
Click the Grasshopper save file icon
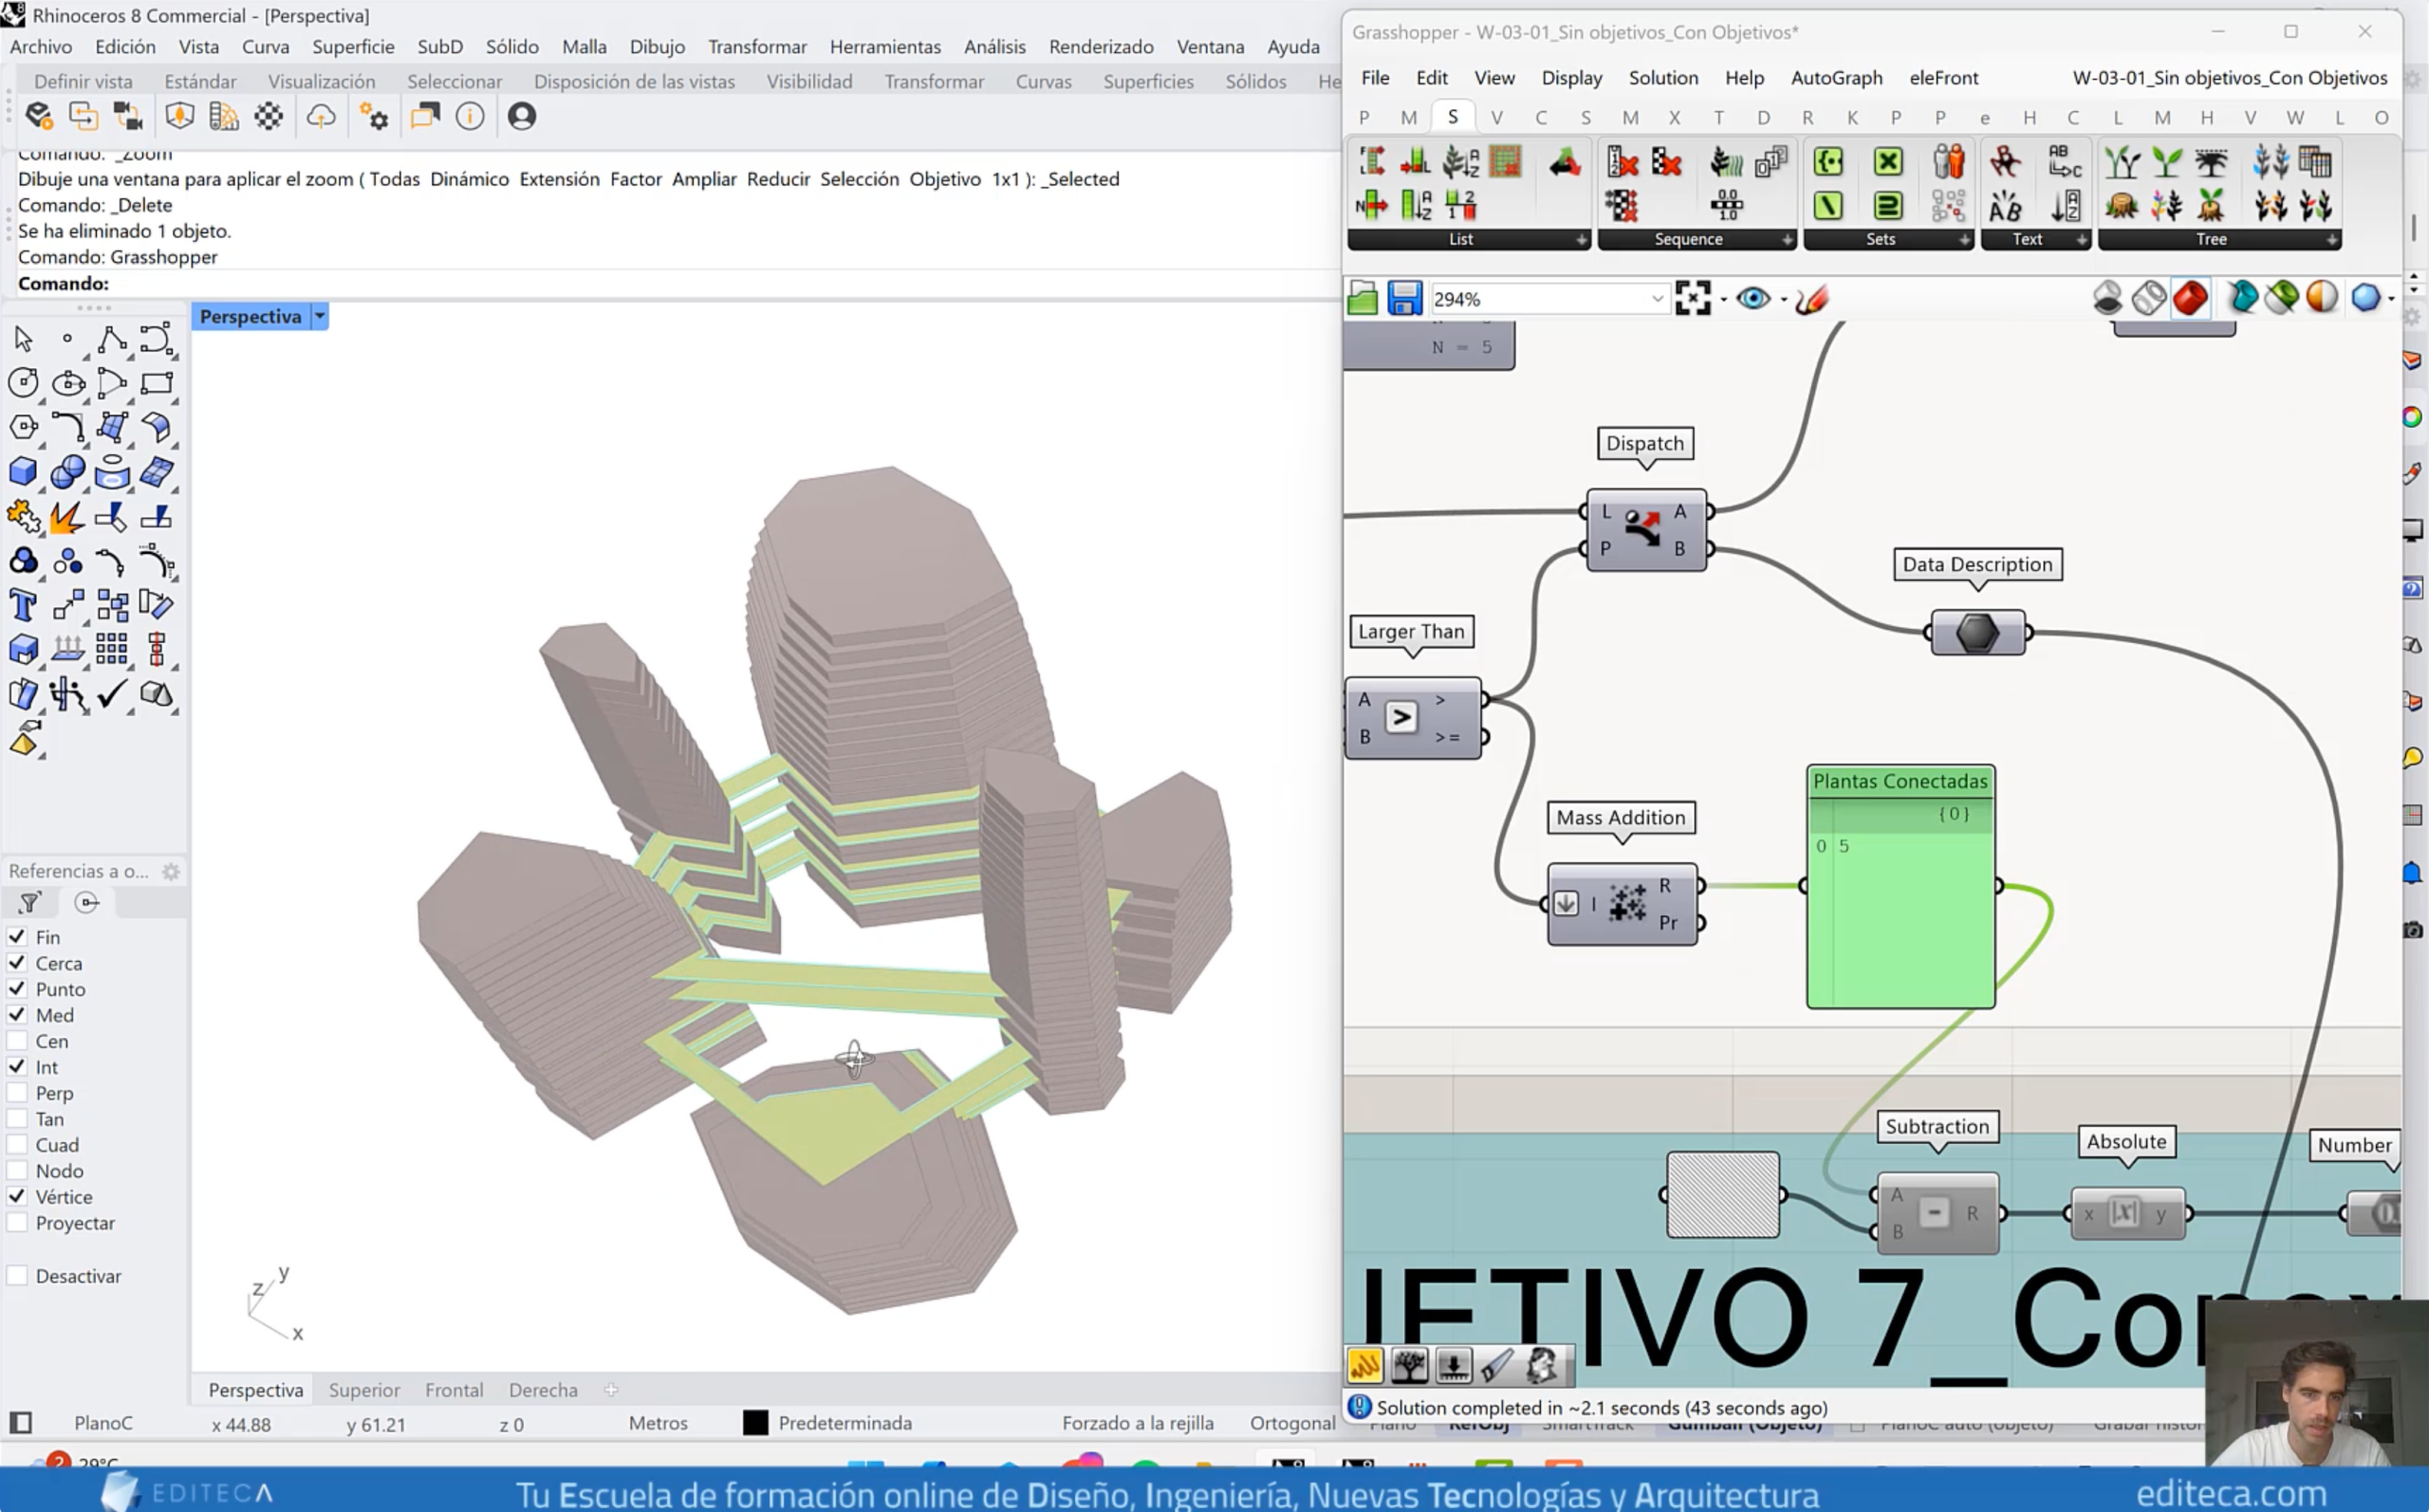(x=1404, y=298)
